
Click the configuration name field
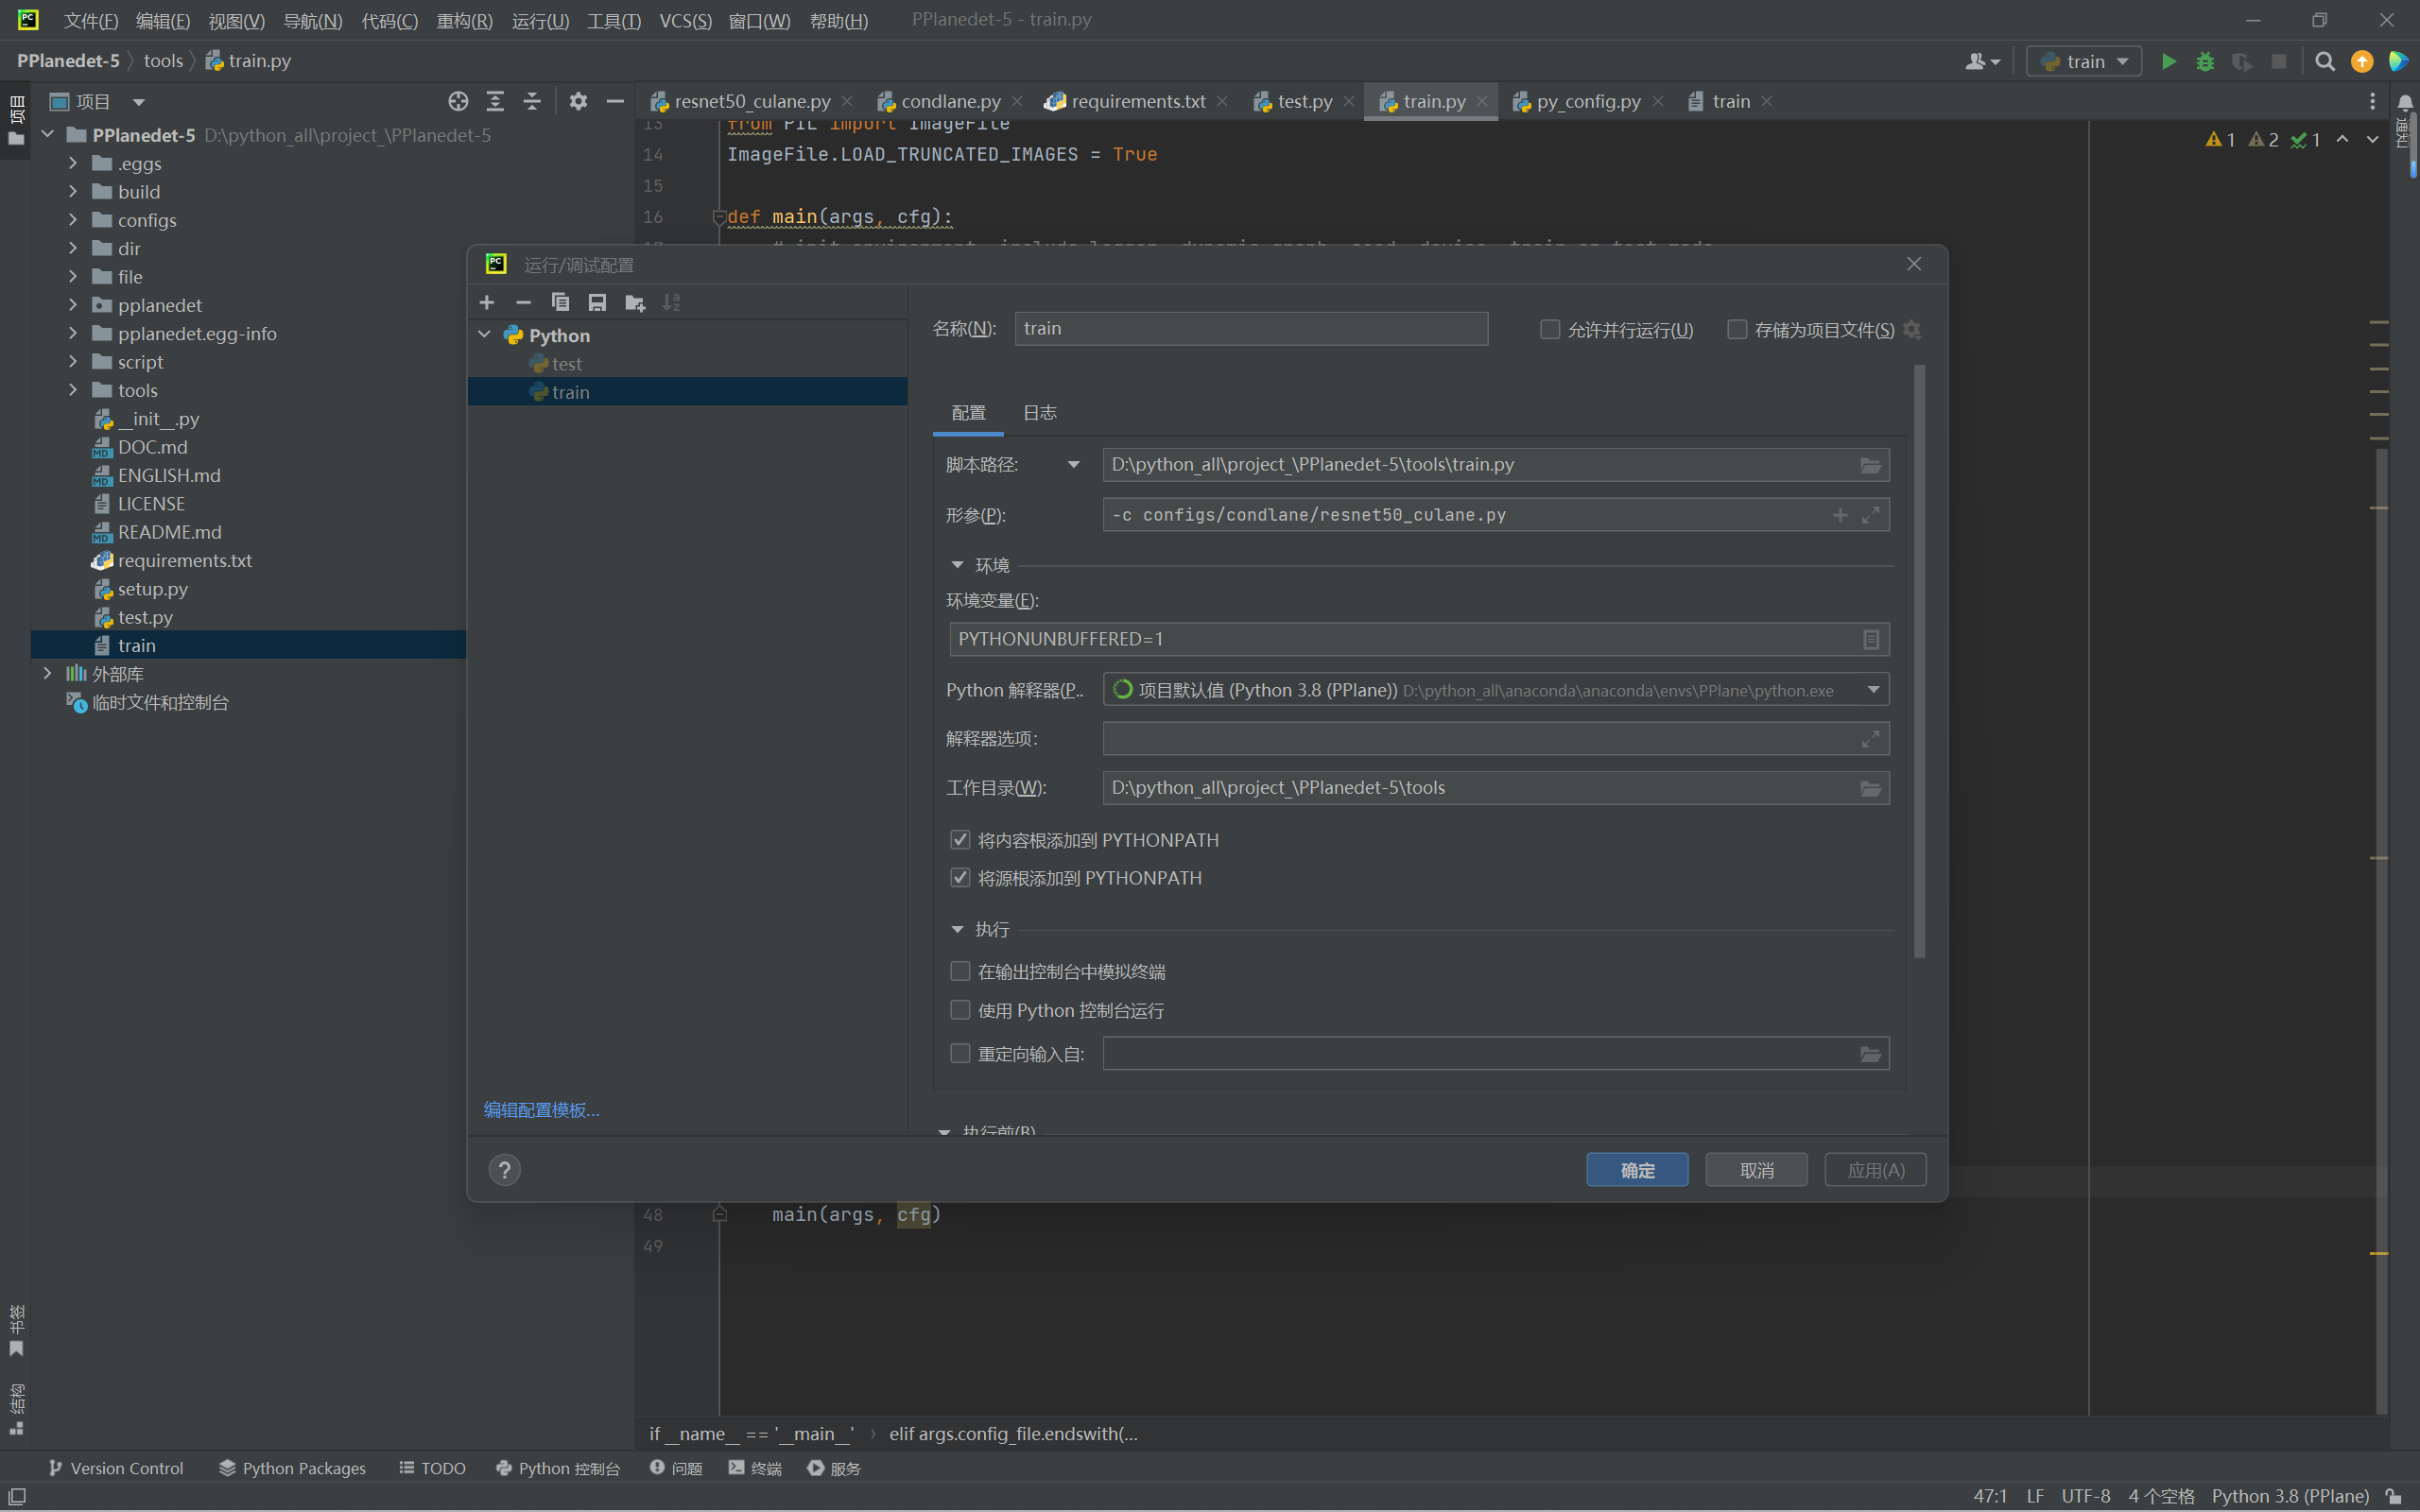(x=1251, y=328)
